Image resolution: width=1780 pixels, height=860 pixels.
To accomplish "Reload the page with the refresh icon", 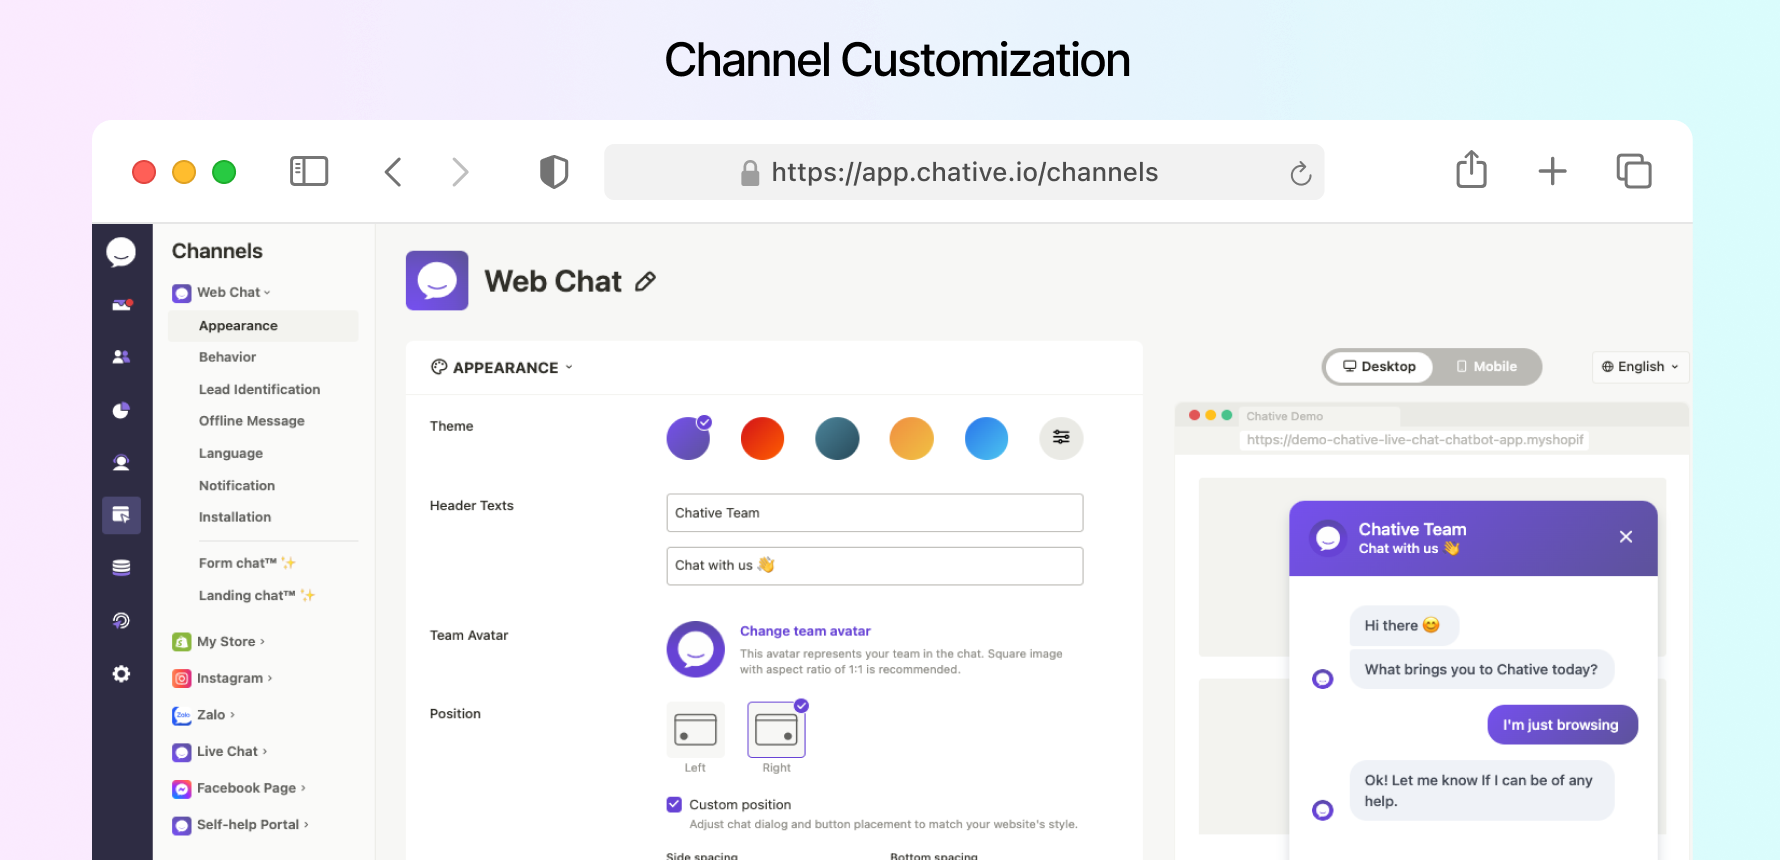I will (1300, 174).
